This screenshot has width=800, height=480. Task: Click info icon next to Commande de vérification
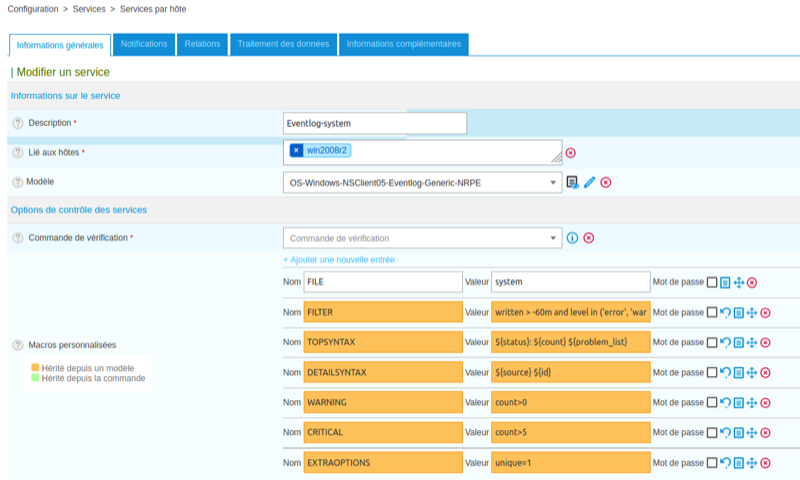[x=572, y=238]
